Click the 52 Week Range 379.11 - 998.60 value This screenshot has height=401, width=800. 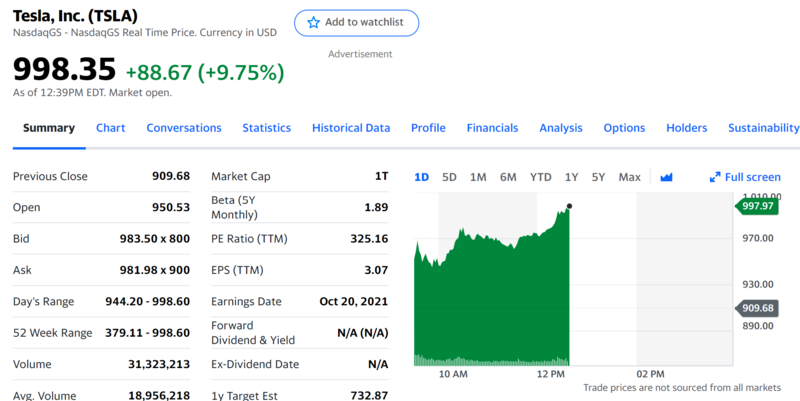147,333
